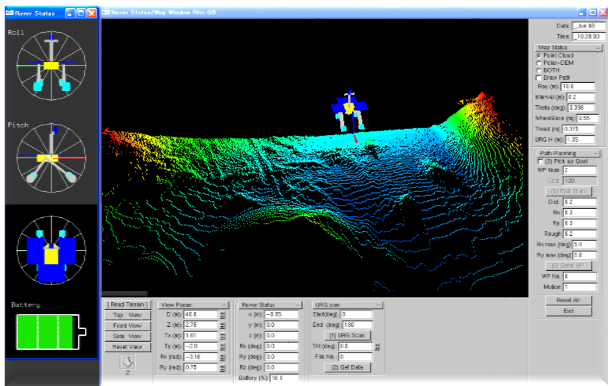Click the Ray (m) input field
Screen dimensions: 608x386
coord(578,87)
